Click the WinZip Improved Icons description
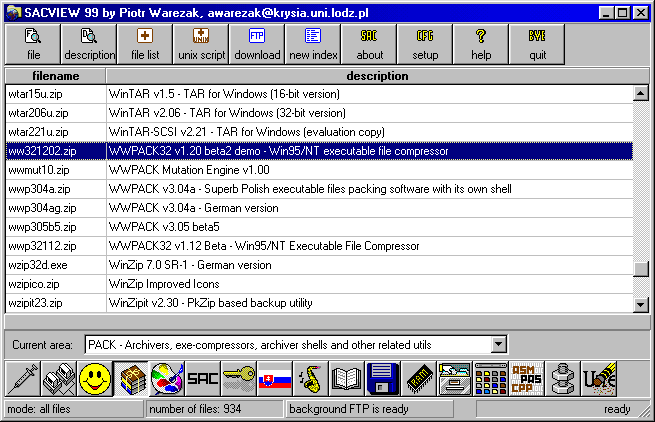Viewport: 655px width, 422px height. click(x=164, y=284)
